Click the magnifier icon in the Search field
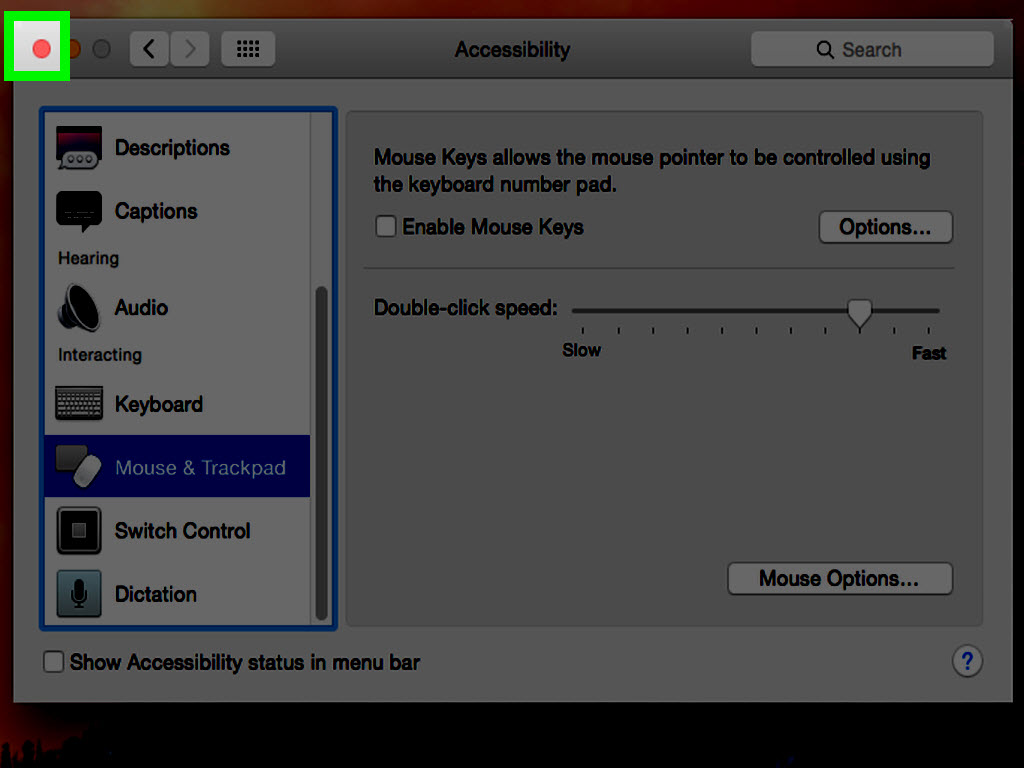Screen dimensions: 1024x768 tap(825, 50)
